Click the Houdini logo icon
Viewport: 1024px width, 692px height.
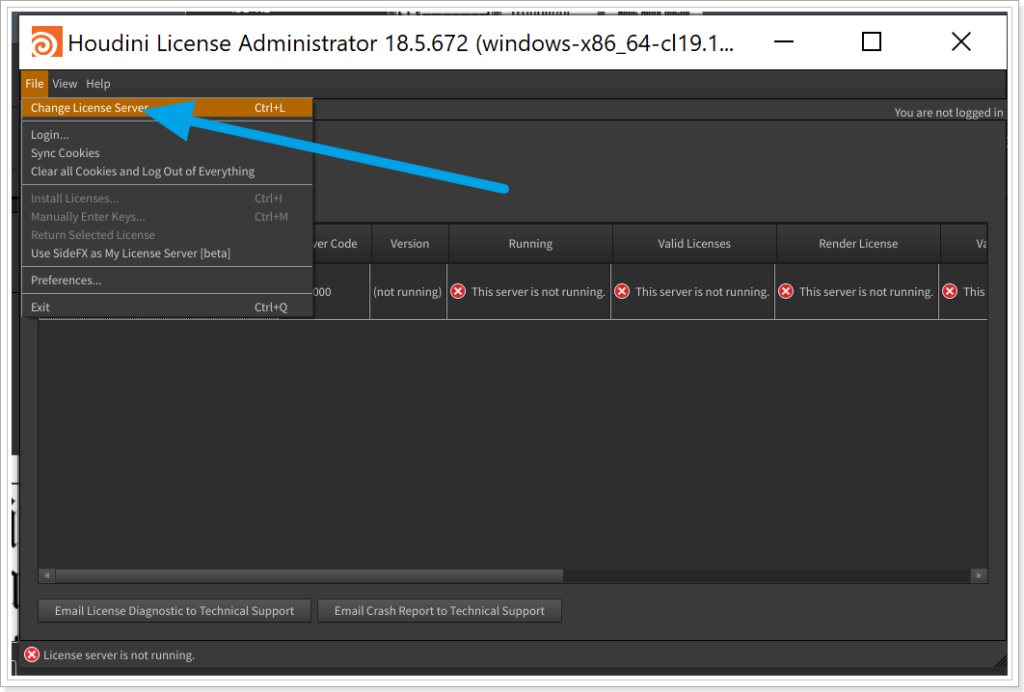tap(48, 42)
